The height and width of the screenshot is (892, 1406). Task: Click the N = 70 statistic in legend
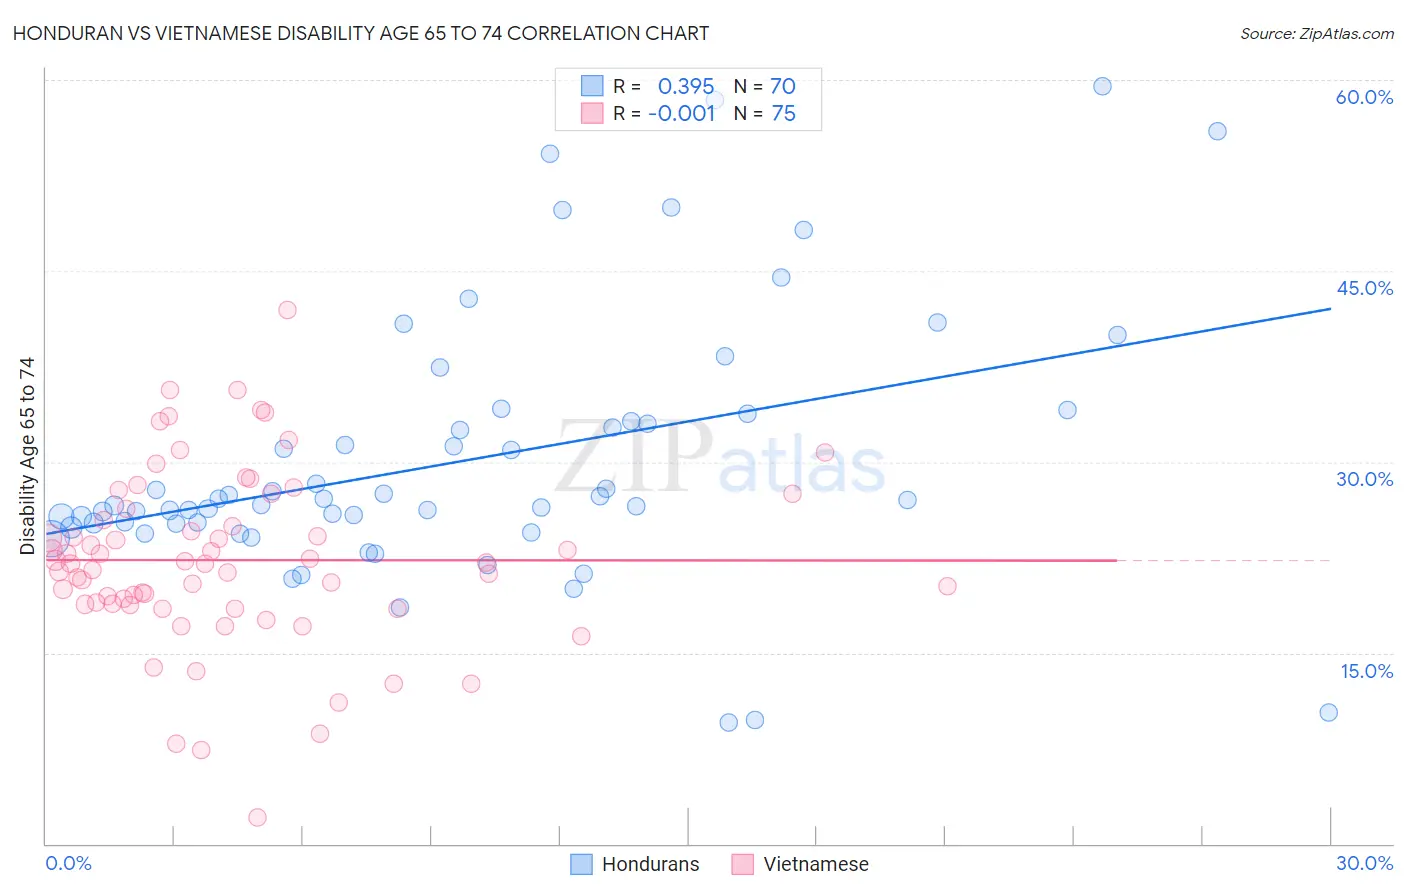tap(765, 86)
